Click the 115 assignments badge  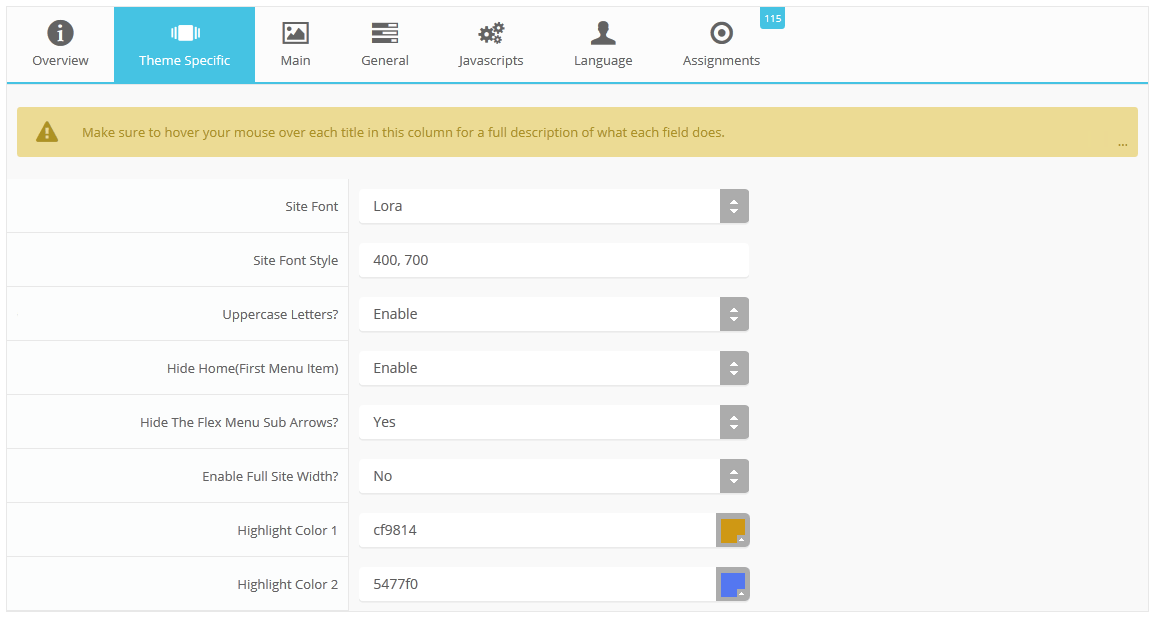coord(772,18)
